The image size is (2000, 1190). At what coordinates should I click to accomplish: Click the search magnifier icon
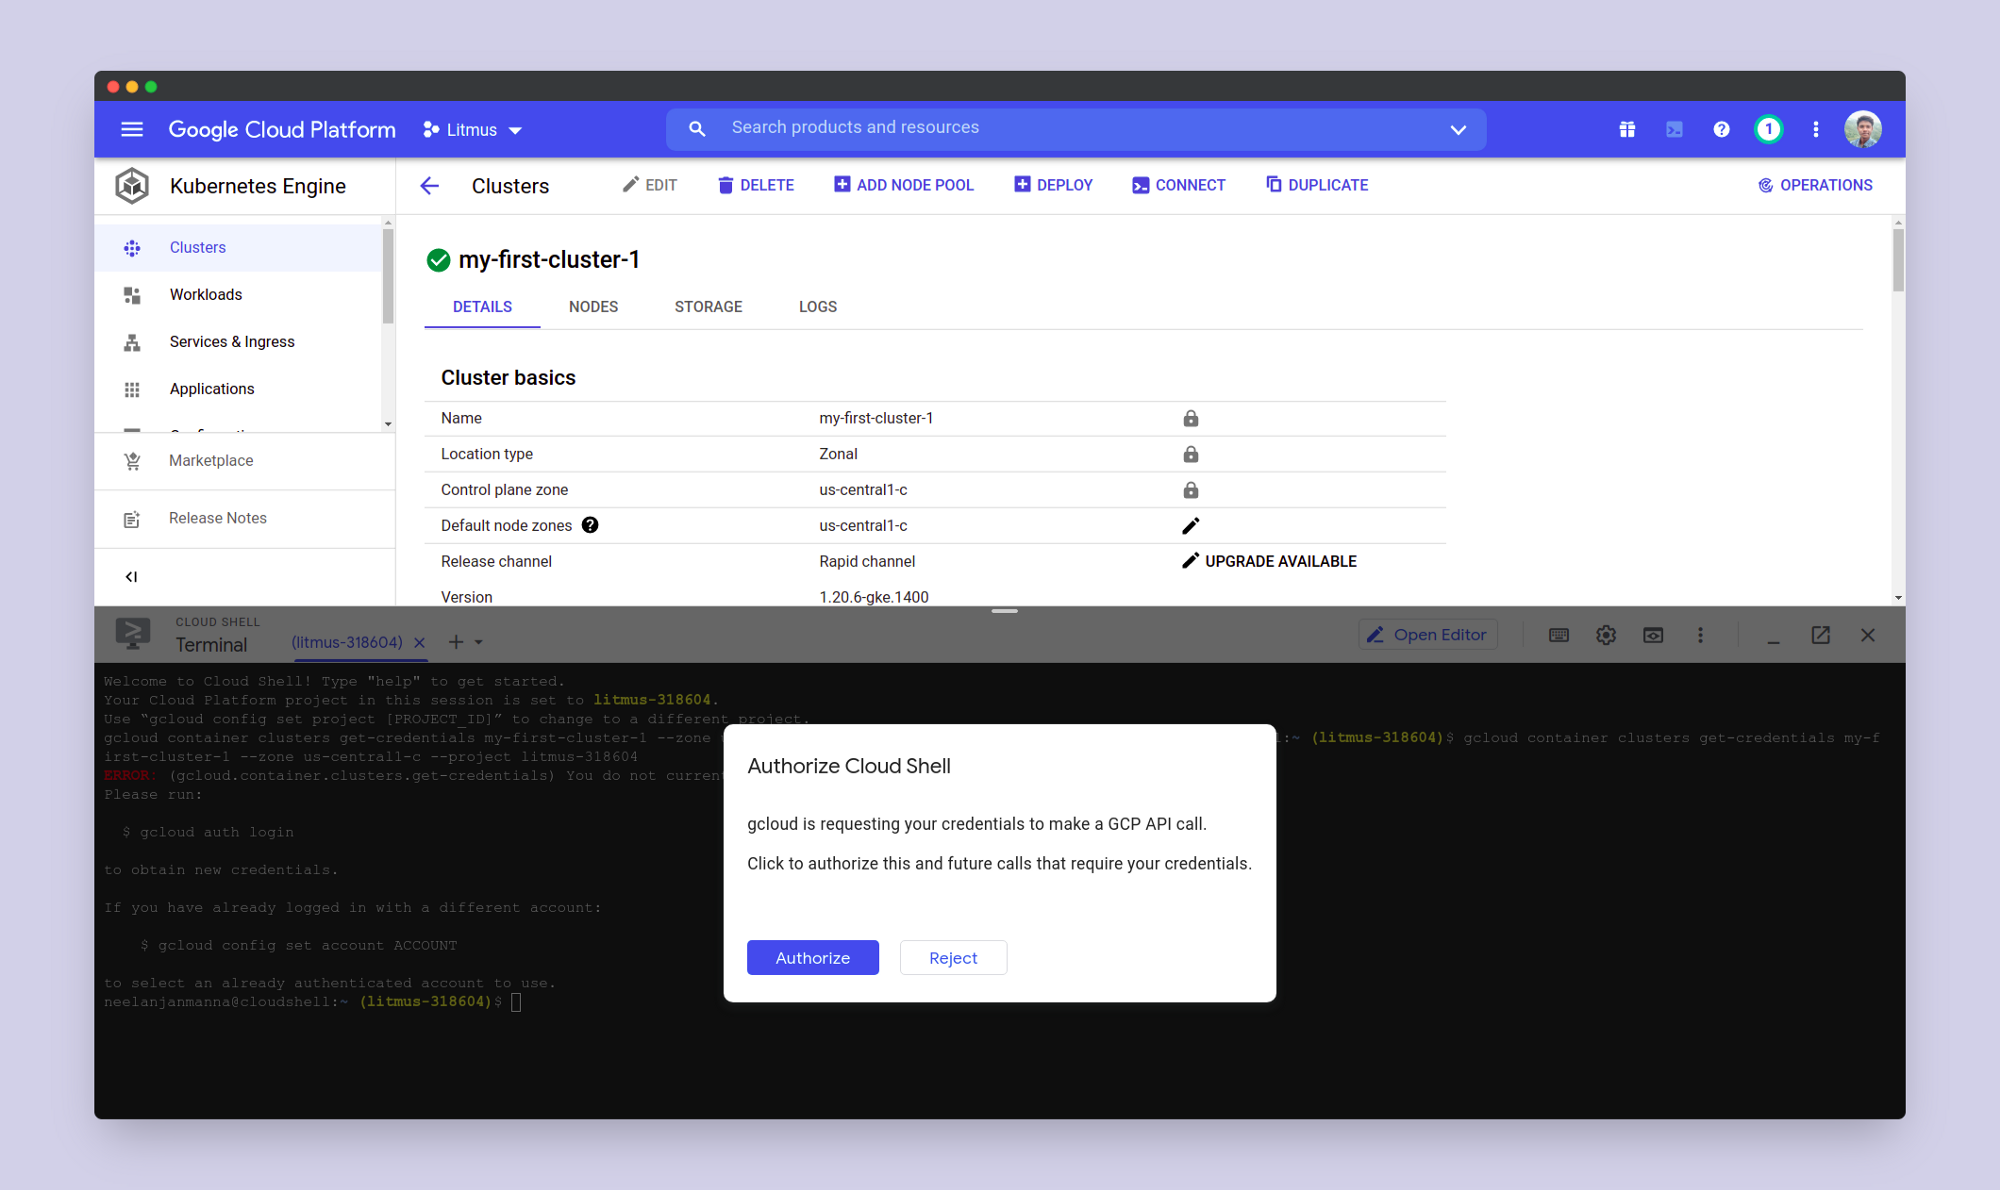click(x=697, y=128)
